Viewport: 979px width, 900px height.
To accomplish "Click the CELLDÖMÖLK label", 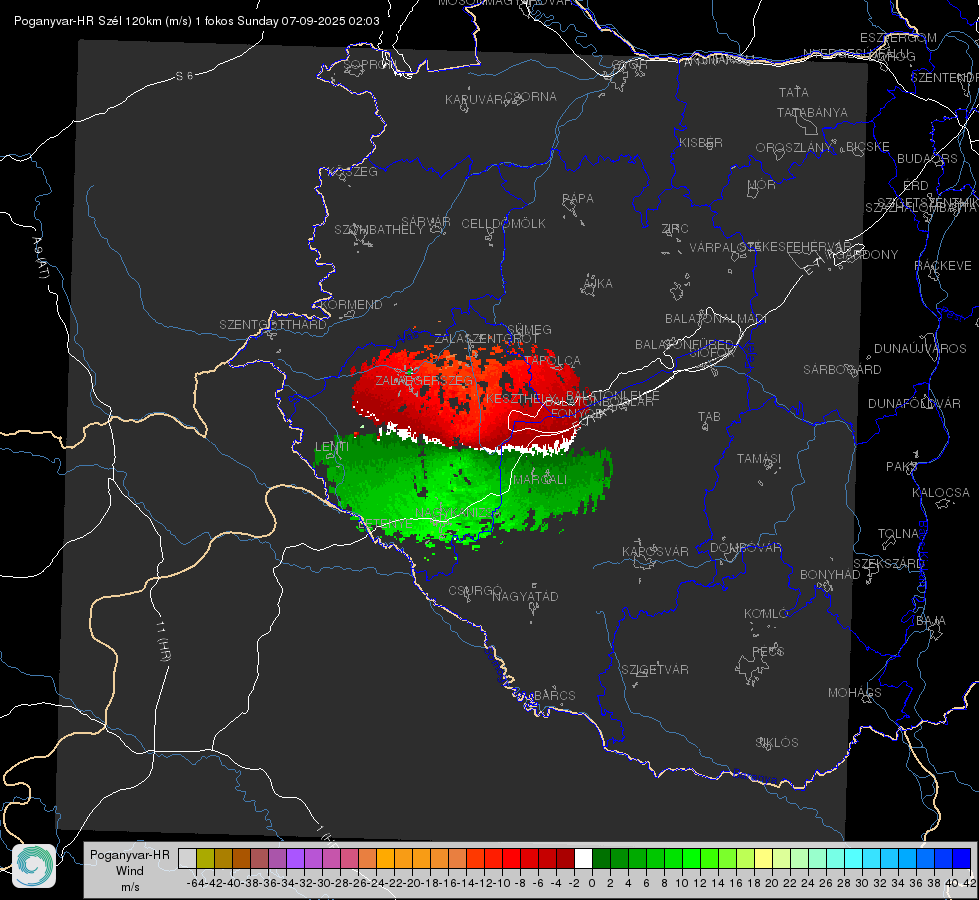I will [x=503, y=224].
